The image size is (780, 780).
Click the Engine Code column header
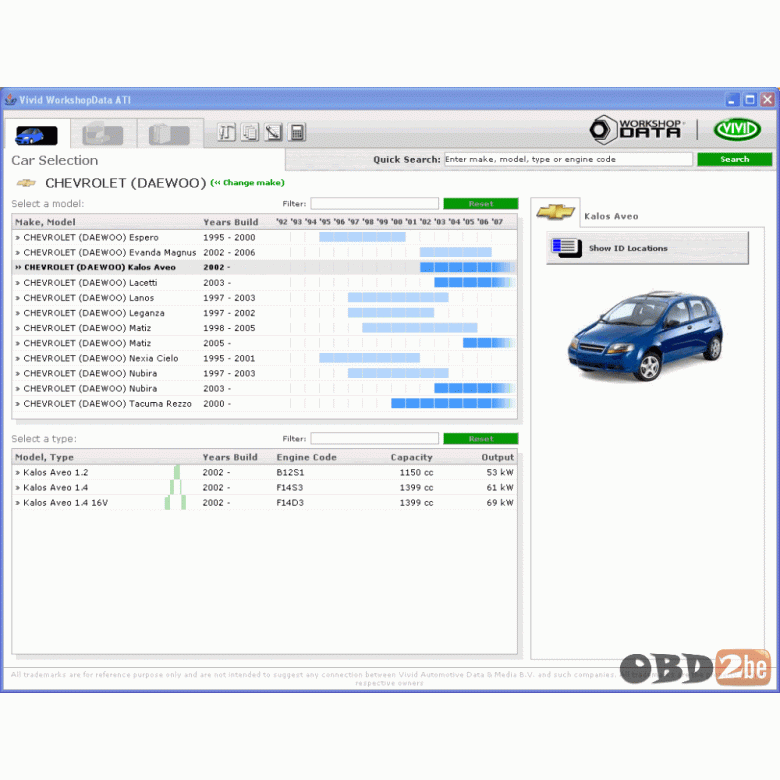306,457
